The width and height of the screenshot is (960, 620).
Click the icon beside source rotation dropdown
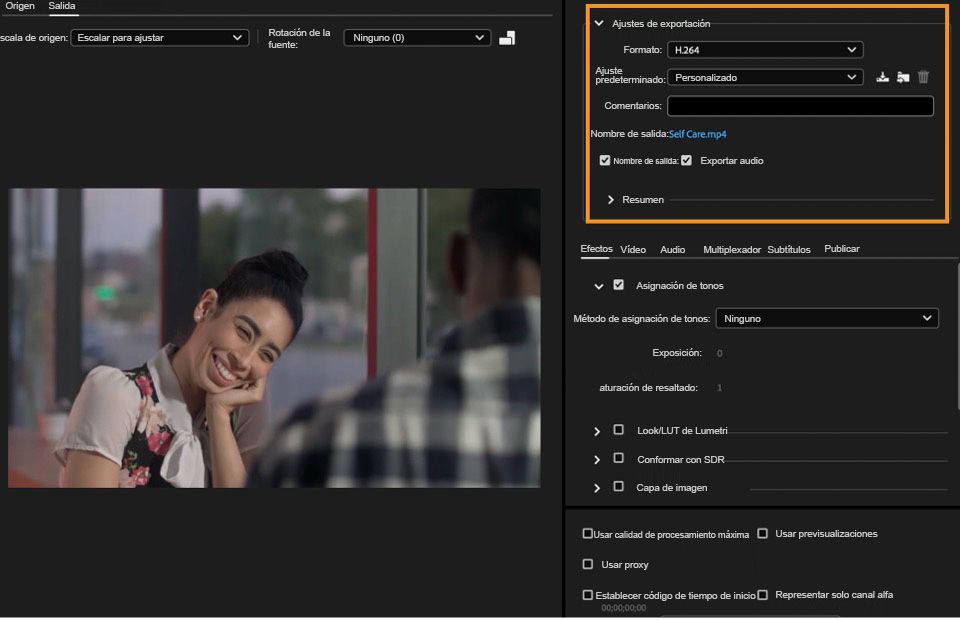pyautogui.click(x=507, y=38)
